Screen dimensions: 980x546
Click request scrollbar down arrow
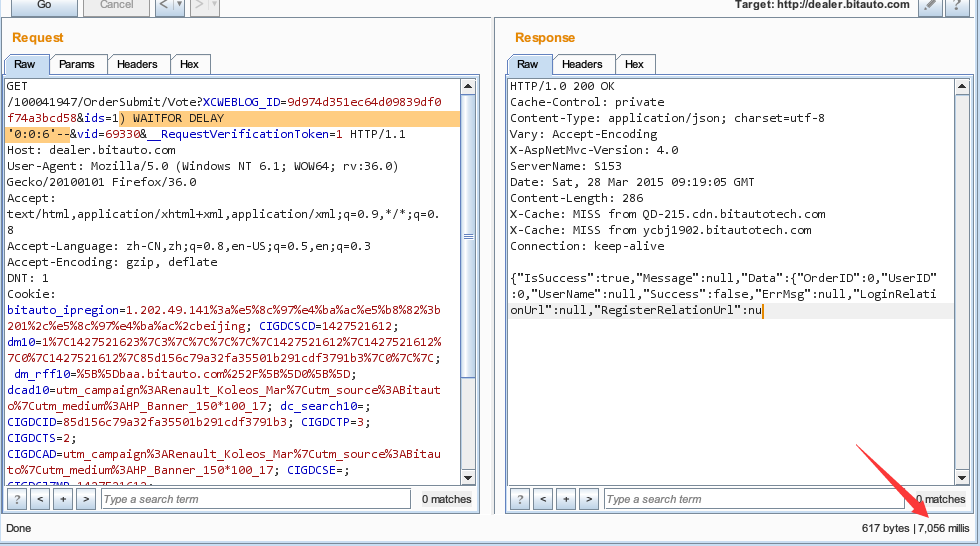click(x=468, y=478)
